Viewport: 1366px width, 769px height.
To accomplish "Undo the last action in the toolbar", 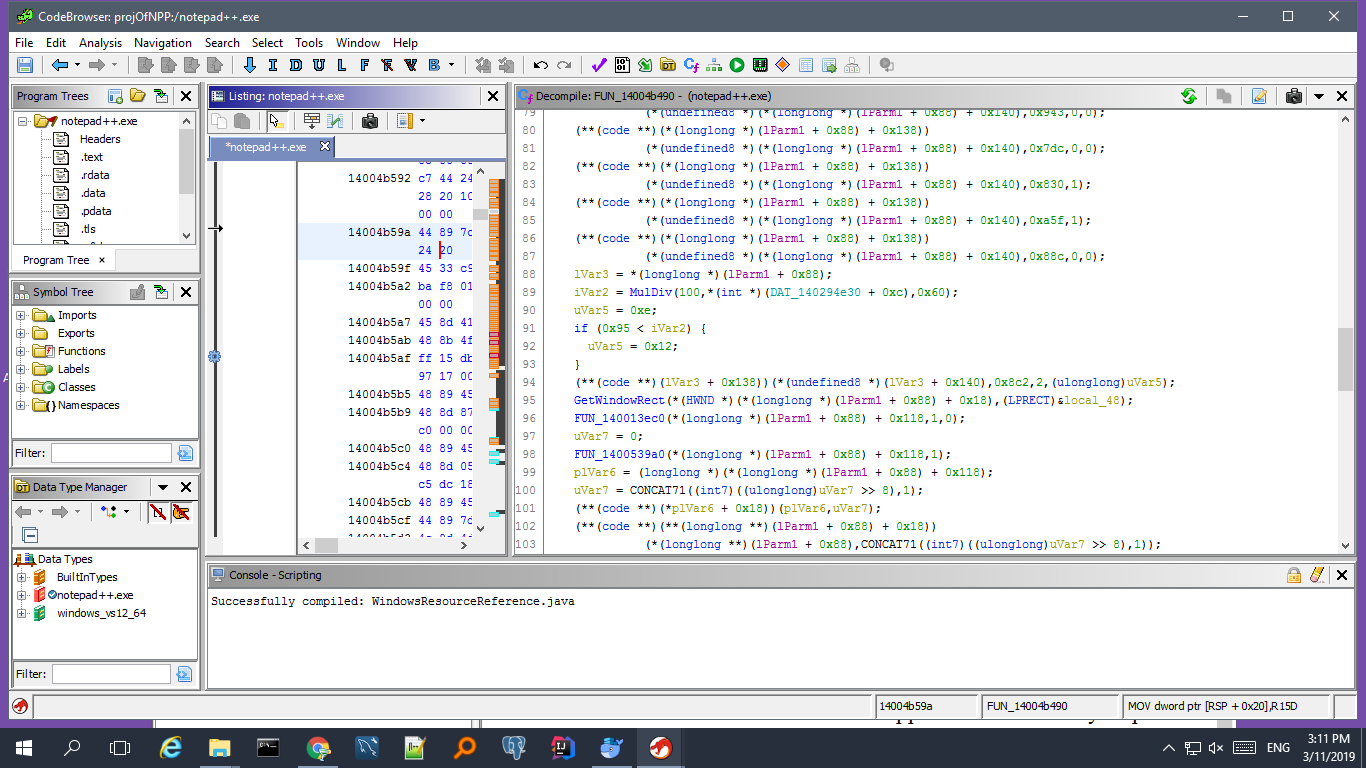I will tap(541, 65).
